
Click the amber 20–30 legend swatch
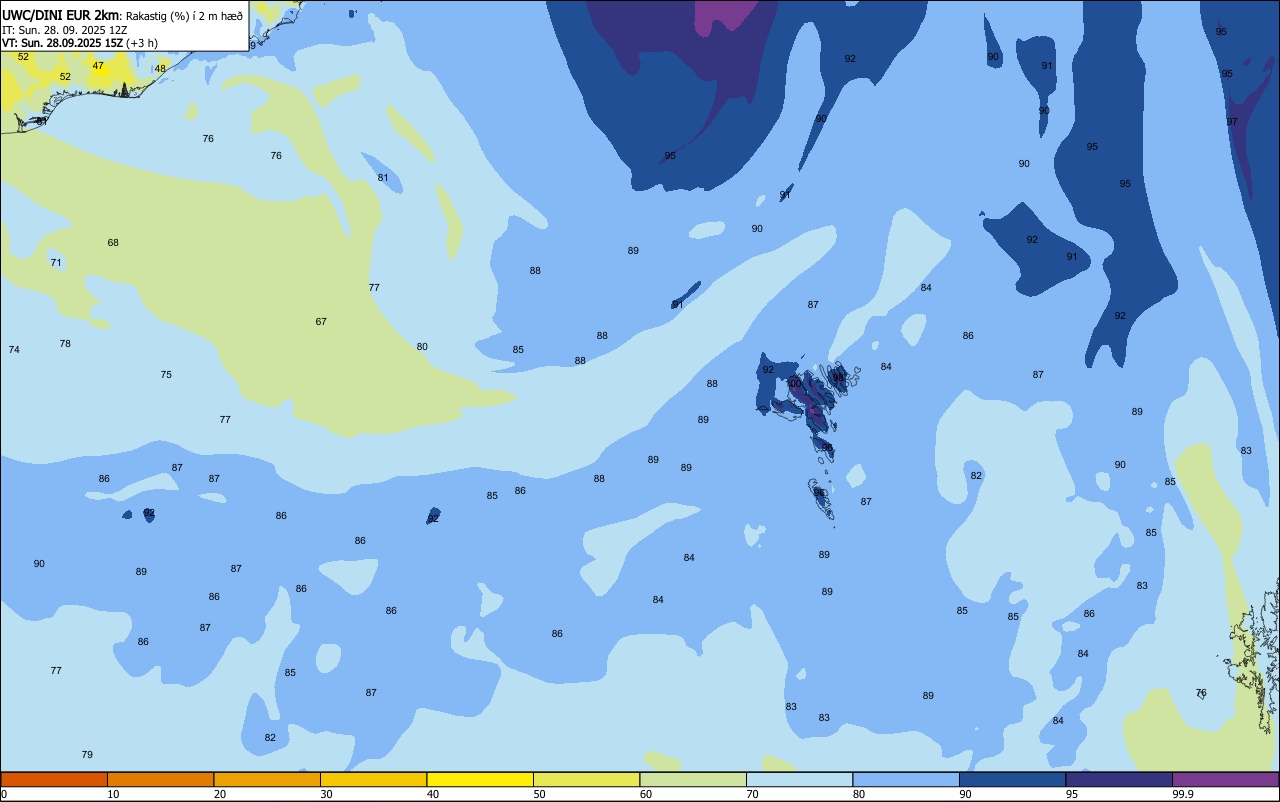click(x=267, y=779)
